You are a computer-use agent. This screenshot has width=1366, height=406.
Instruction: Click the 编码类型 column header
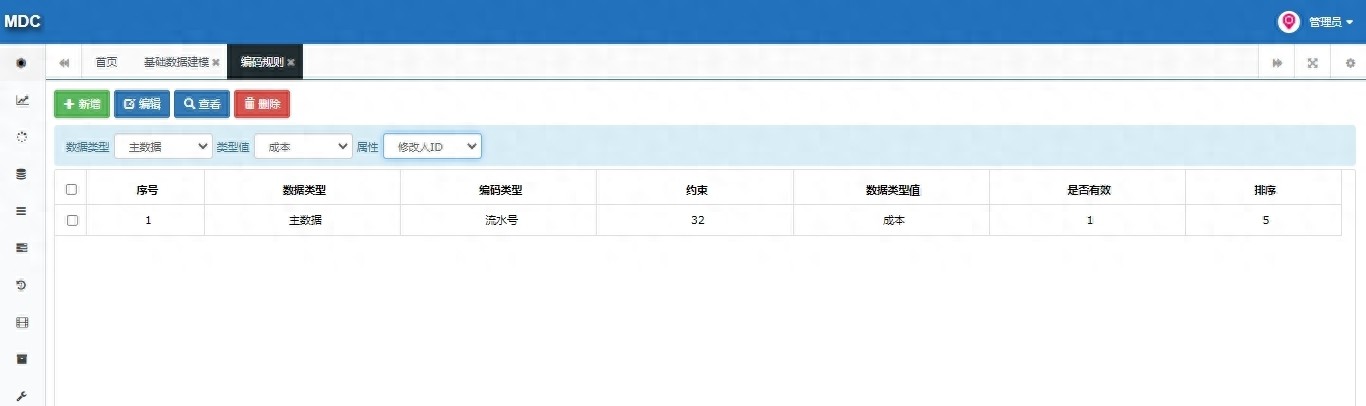[x=500, y=189]
